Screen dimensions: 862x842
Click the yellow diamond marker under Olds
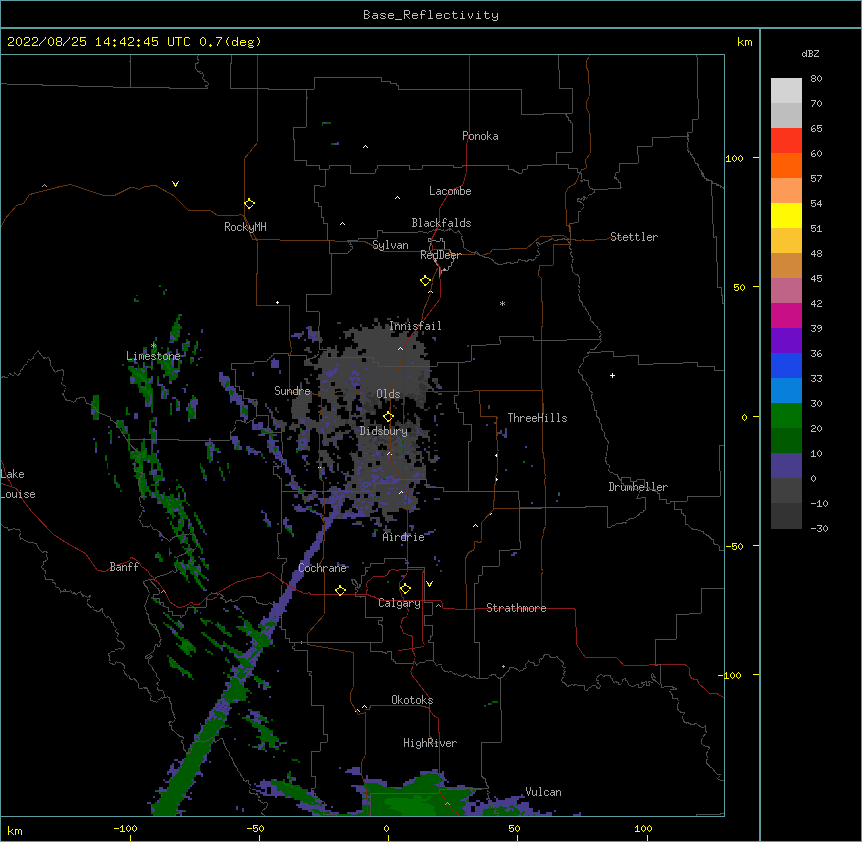click(x=388, y=417)
